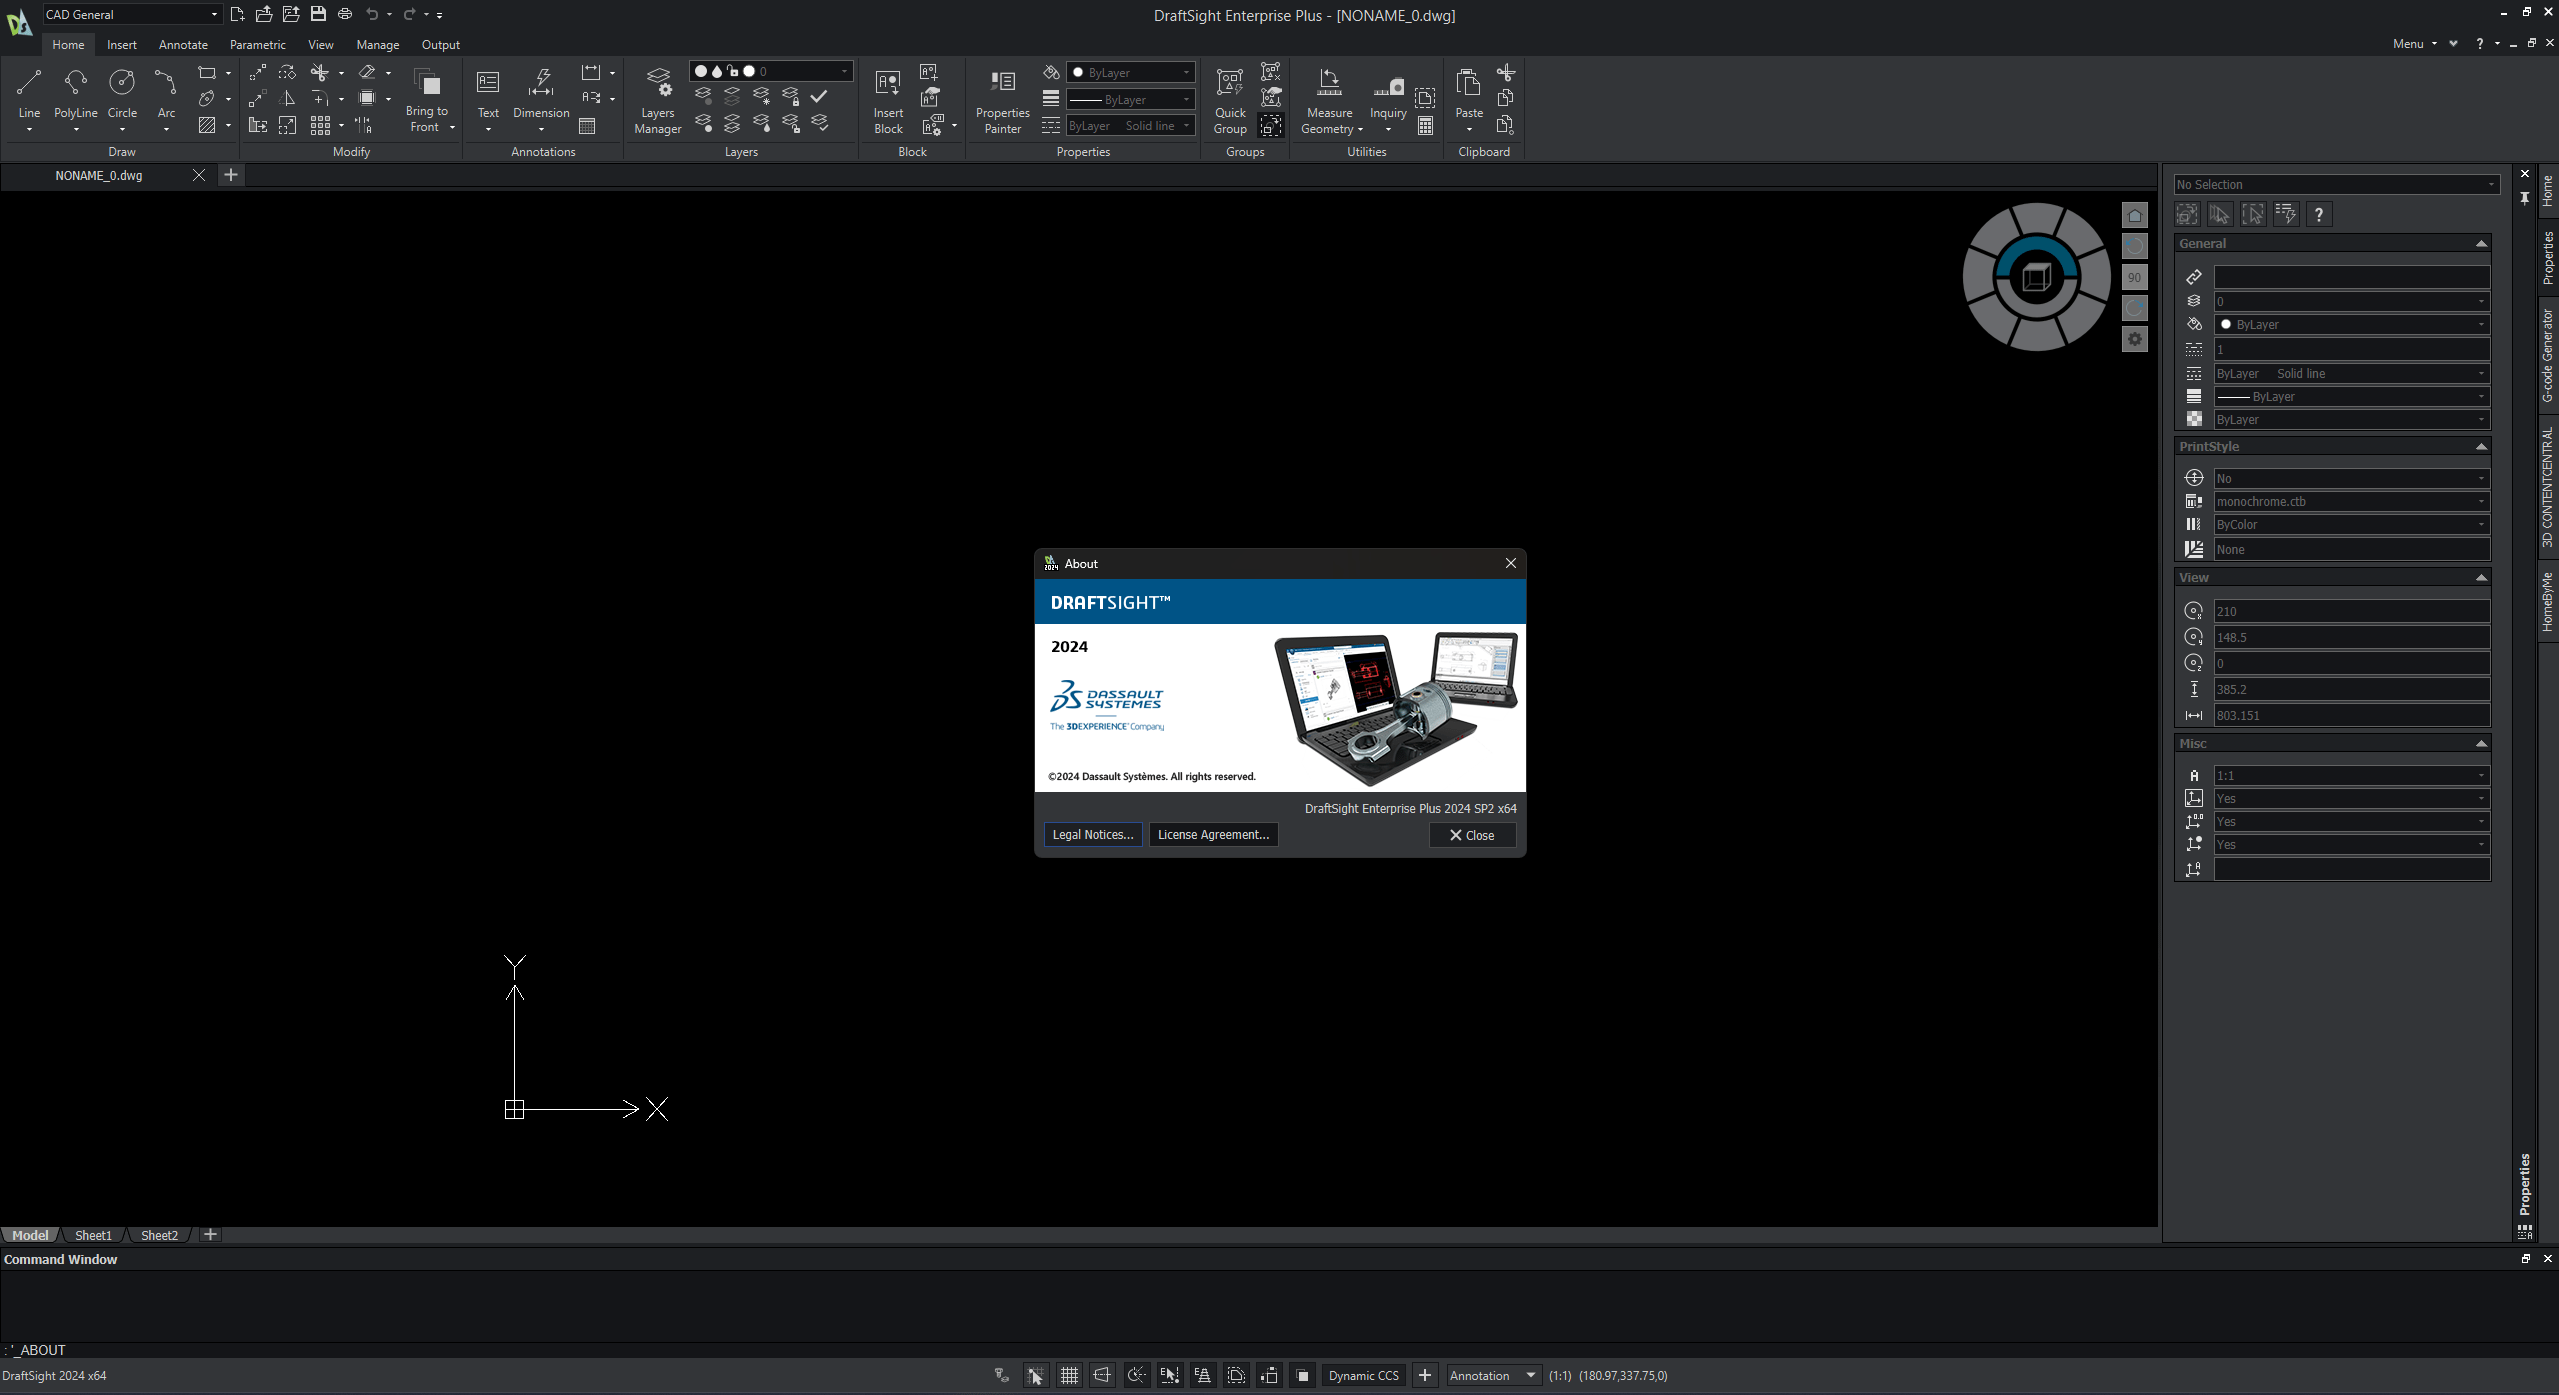Toggle ETrack in status bar
This screenshot has height=1395, width=2559.
tap(1203, 1376)
